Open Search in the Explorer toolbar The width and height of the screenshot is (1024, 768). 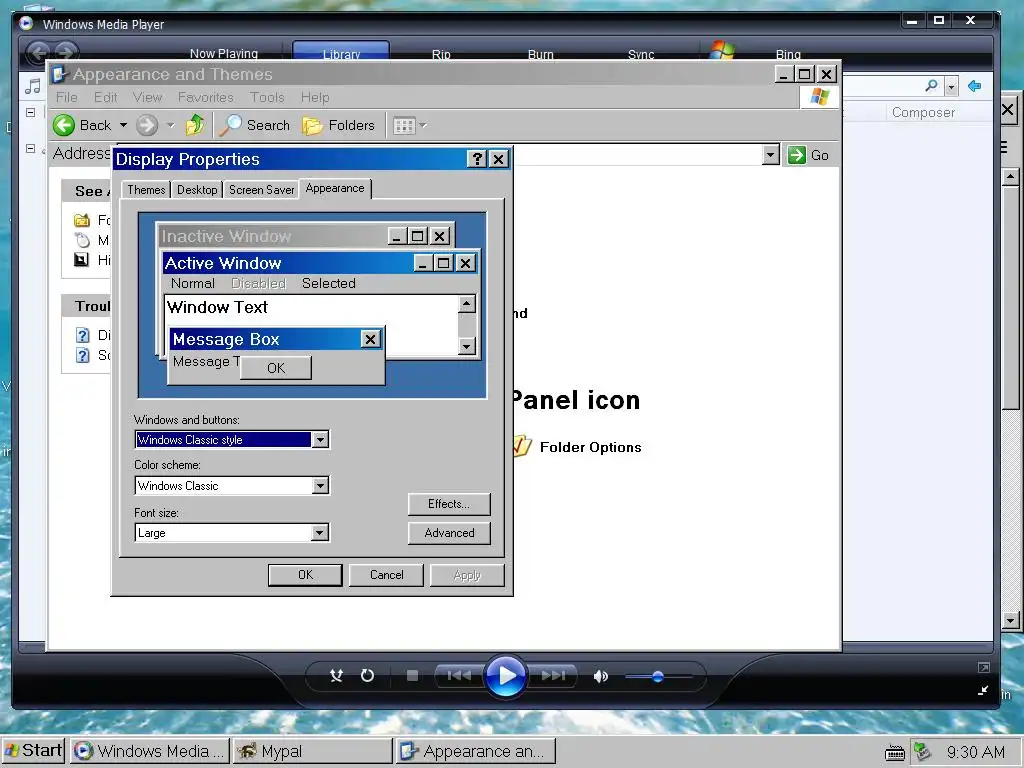pos(254,125)
